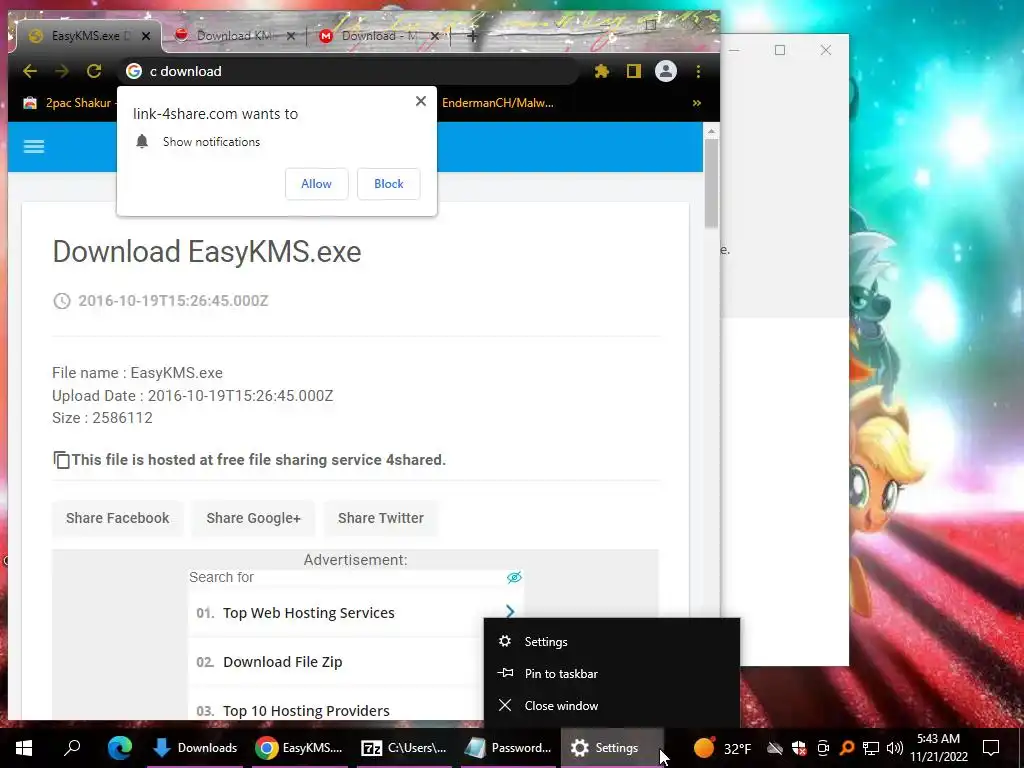Allow notifications from link-4share.com
This screenshot has height=768, width=1024.
316,184
